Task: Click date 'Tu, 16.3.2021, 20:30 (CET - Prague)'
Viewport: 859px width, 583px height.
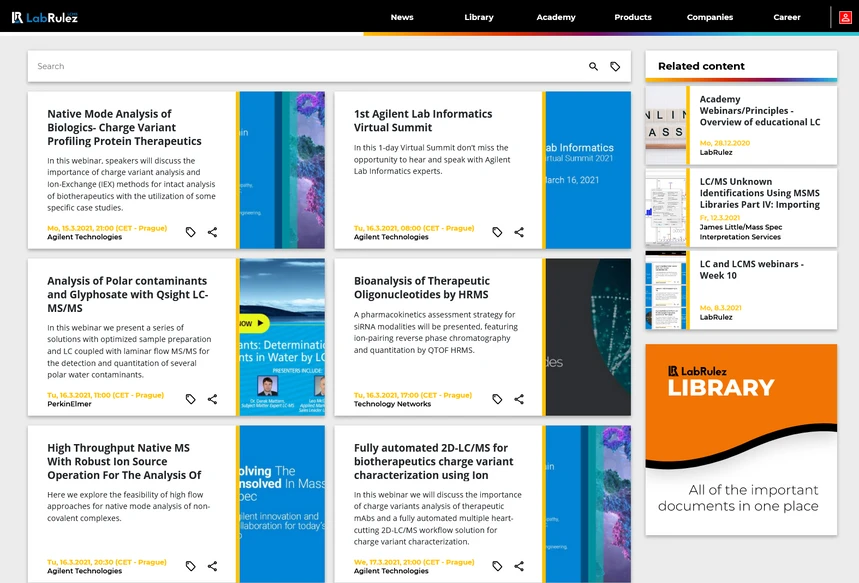Action: 107,562
